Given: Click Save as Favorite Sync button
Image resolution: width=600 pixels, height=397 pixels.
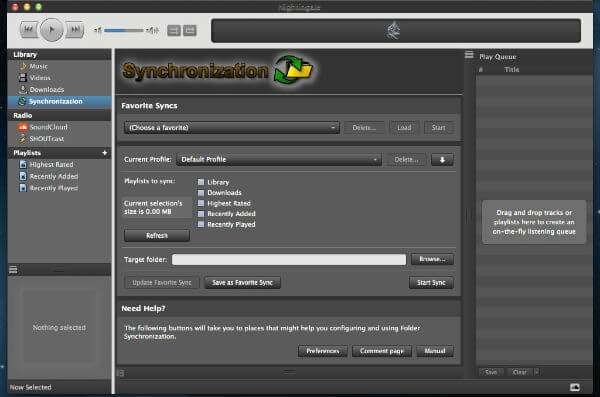Looking at the screenshot, I should pos(242,283).
